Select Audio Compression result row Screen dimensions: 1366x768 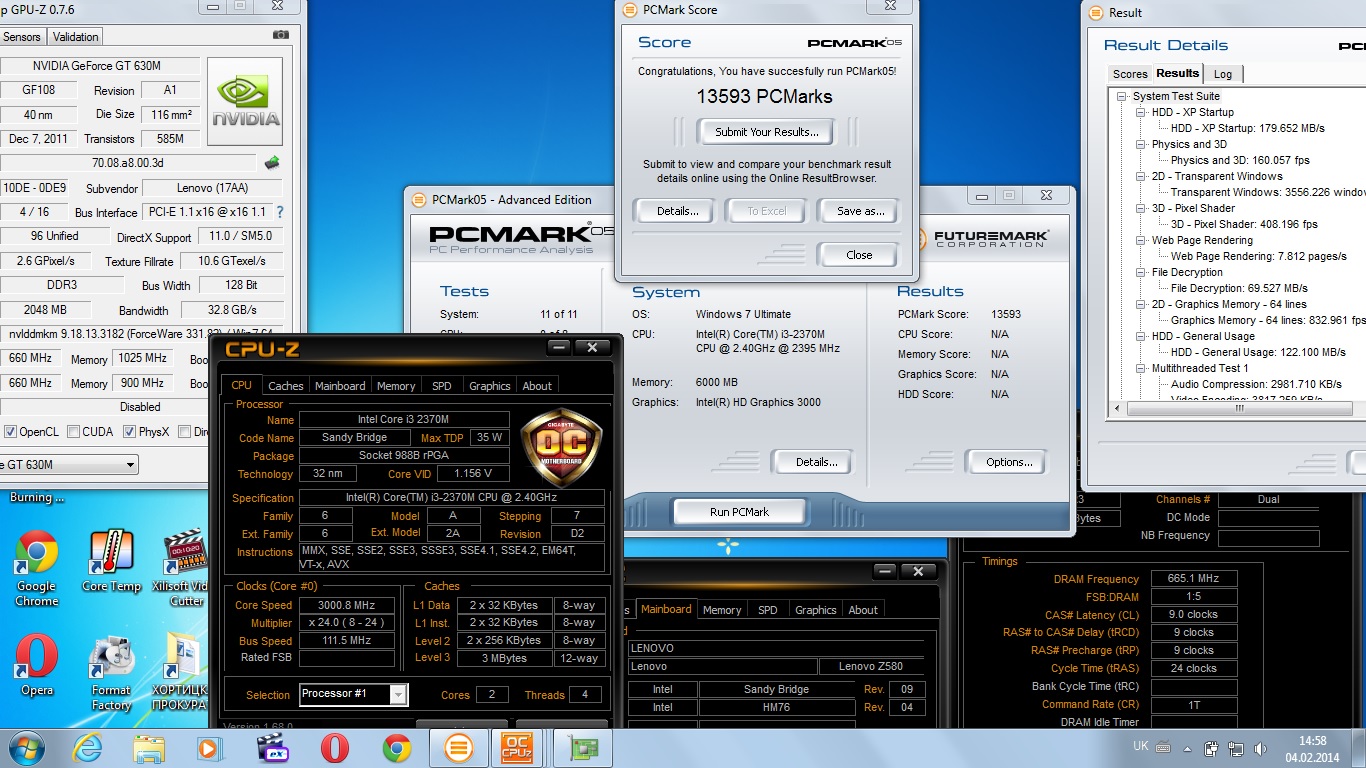(1256, 385)
